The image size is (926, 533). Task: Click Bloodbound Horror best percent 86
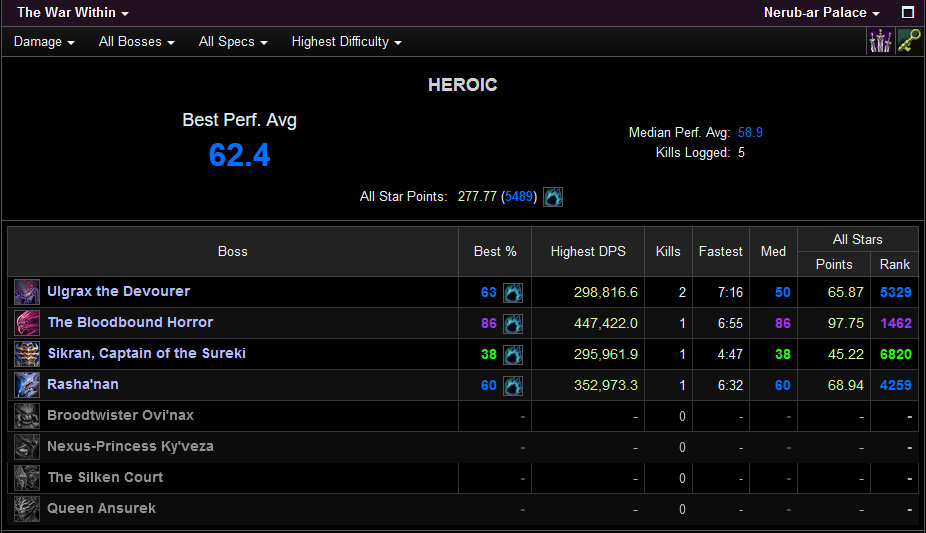coord(488,323)
